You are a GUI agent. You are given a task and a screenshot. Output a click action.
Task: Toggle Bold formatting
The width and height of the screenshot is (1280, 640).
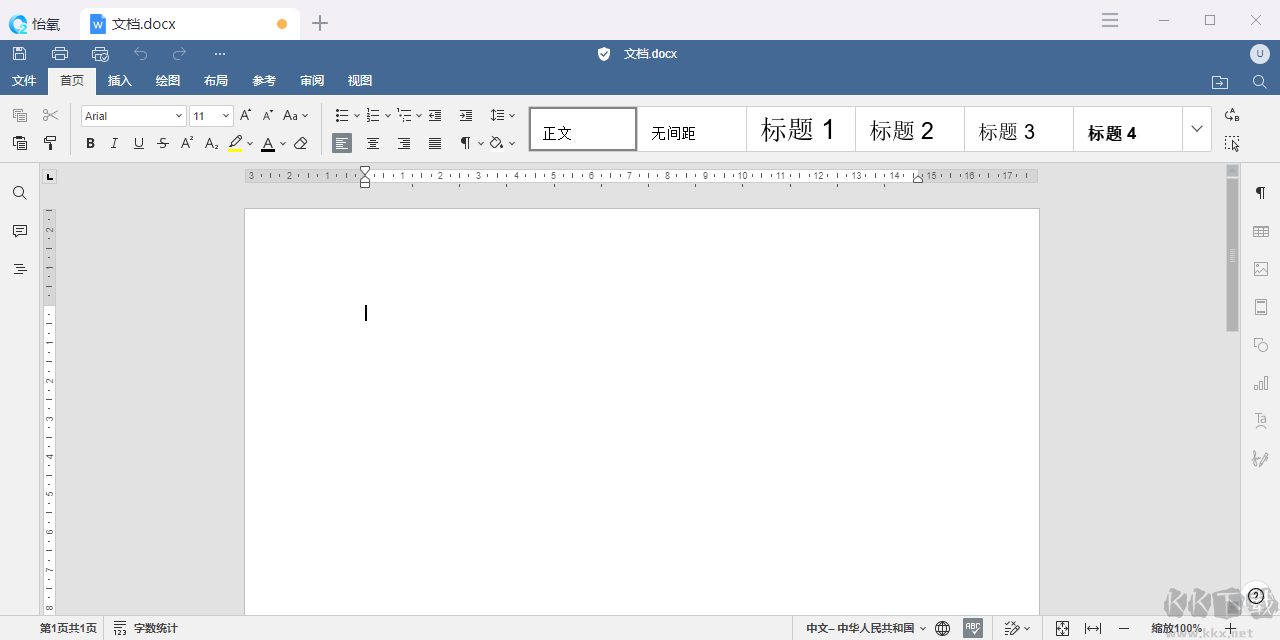tap(90, 143)
